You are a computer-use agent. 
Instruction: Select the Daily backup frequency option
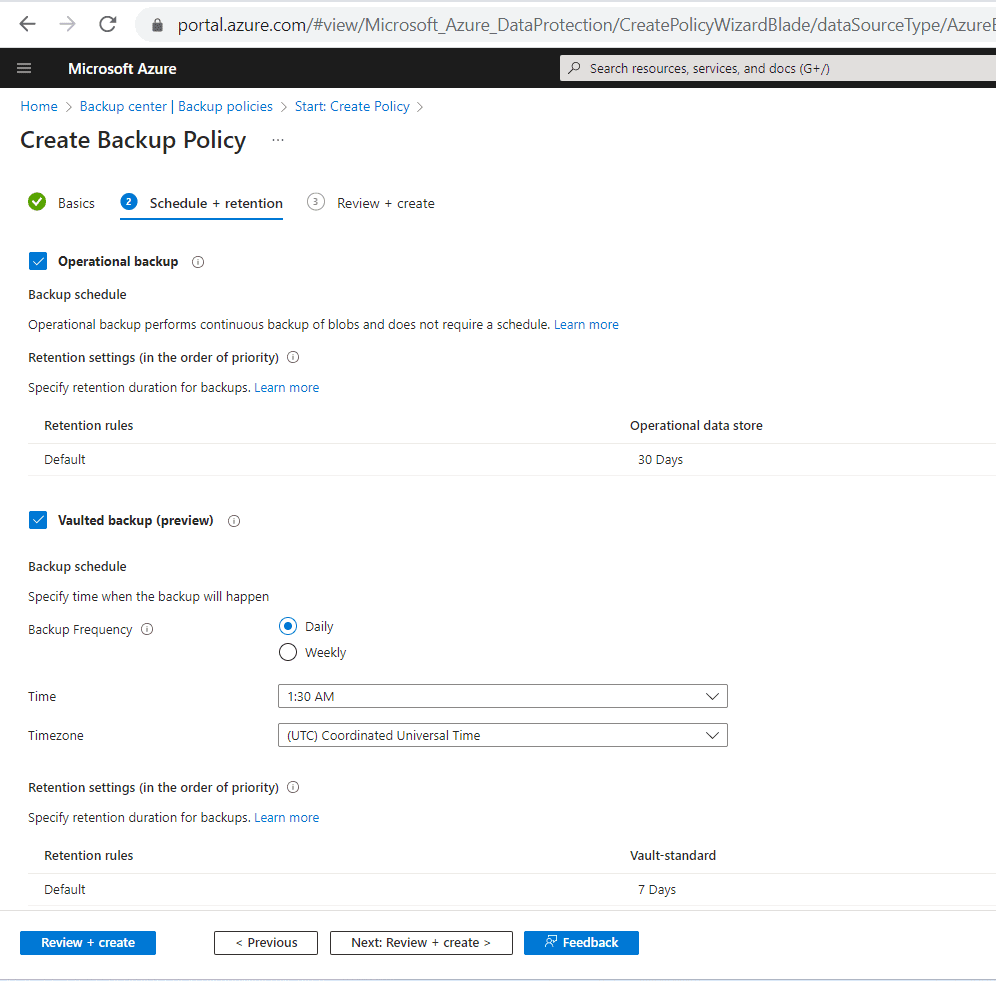tap(288, 626)
